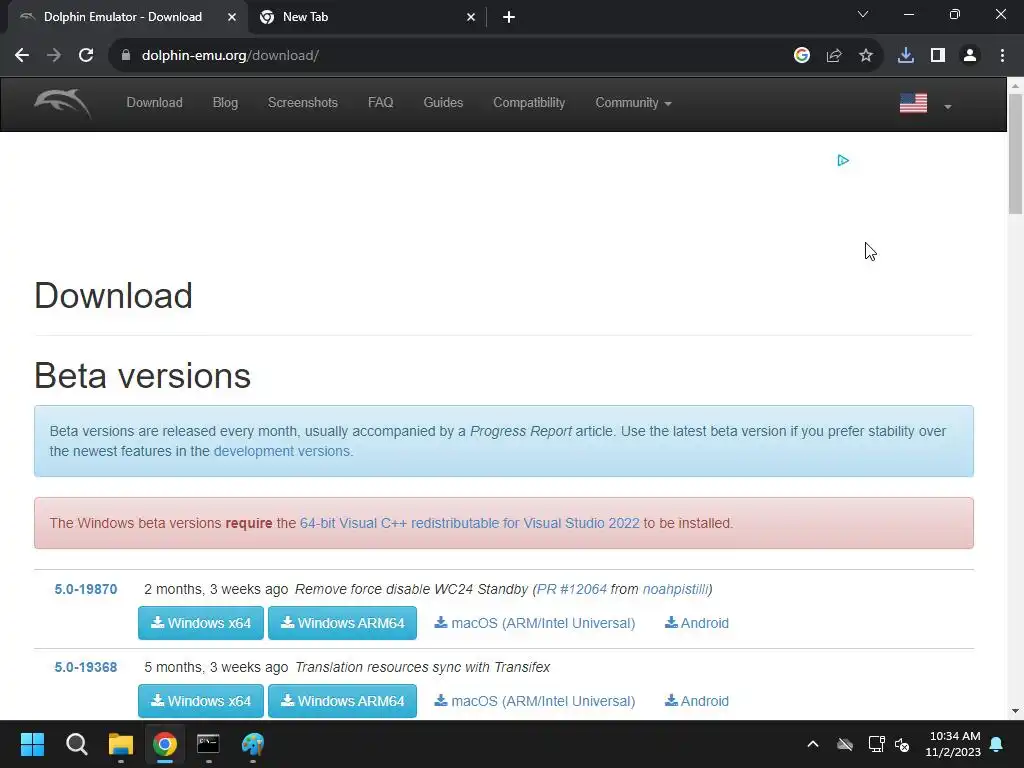Toggle the Chrome side panel icon
1024x768 pixels.
[938, 56]
